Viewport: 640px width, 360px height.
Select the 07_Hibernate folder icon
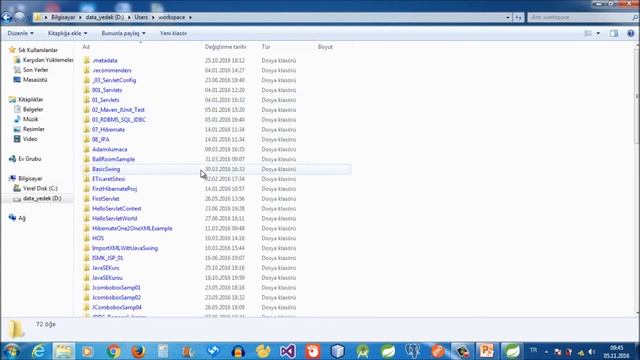click(x=87, y=129)
